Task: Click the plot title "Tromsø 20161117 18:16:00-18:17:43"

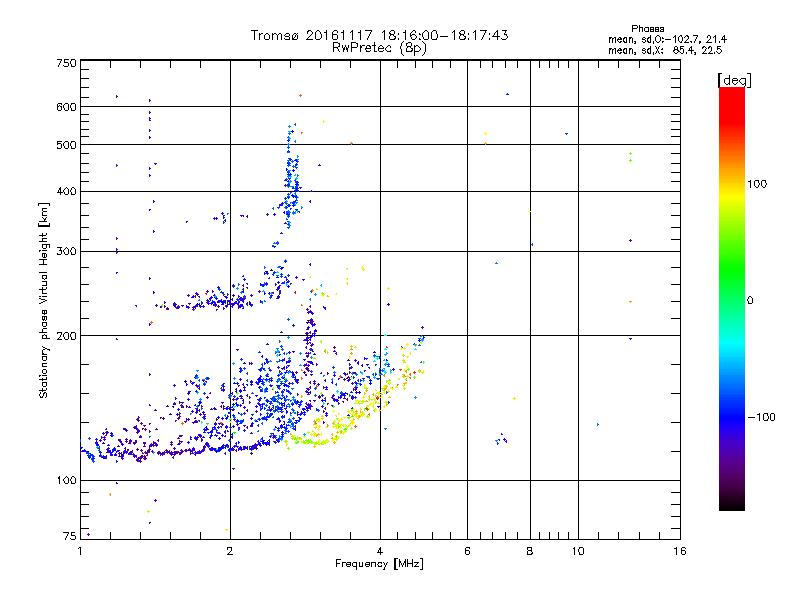Action: click(379, 35)
